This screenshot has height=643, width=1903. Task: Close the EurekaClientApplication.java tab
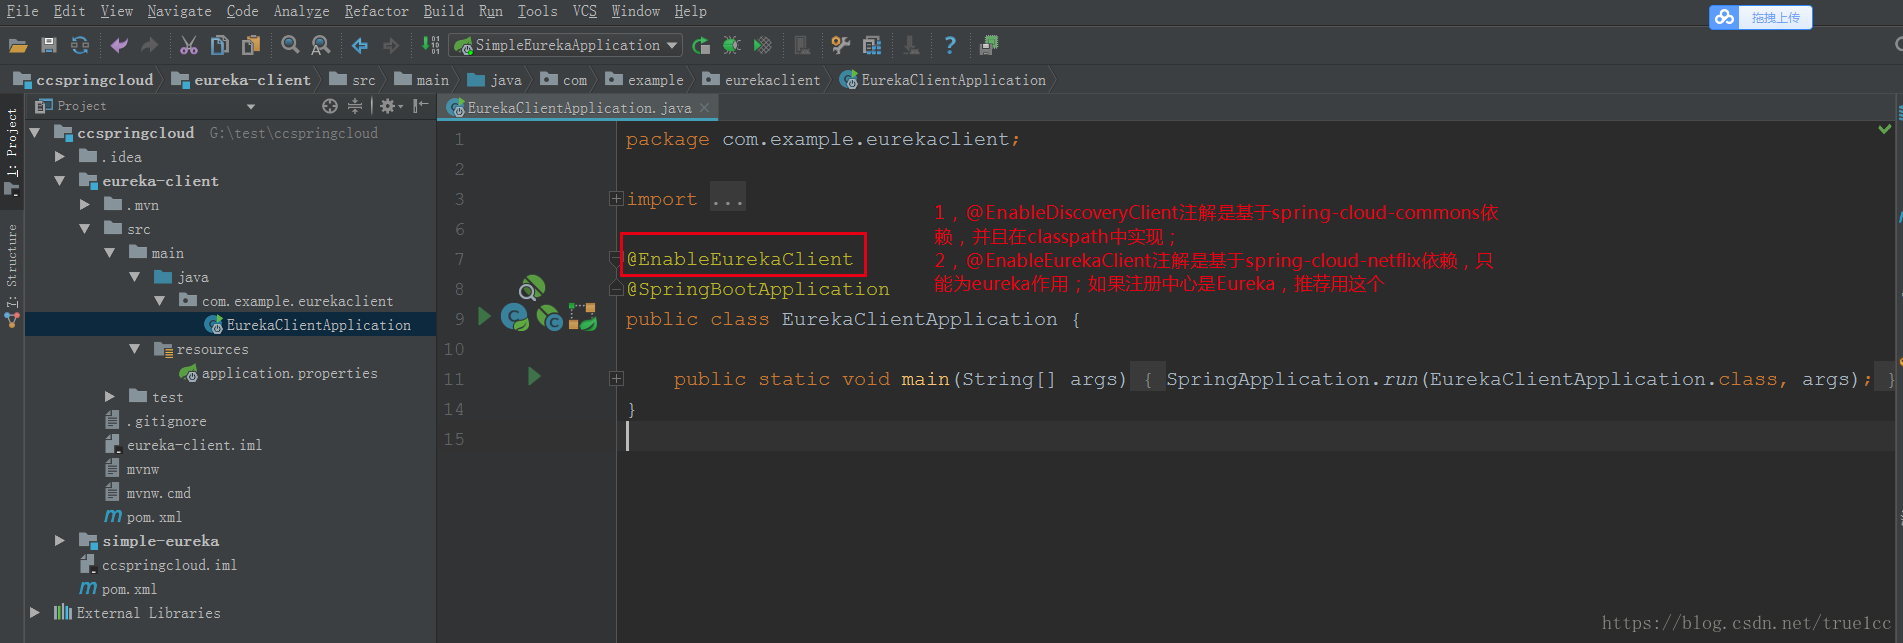tap(705, 107)
